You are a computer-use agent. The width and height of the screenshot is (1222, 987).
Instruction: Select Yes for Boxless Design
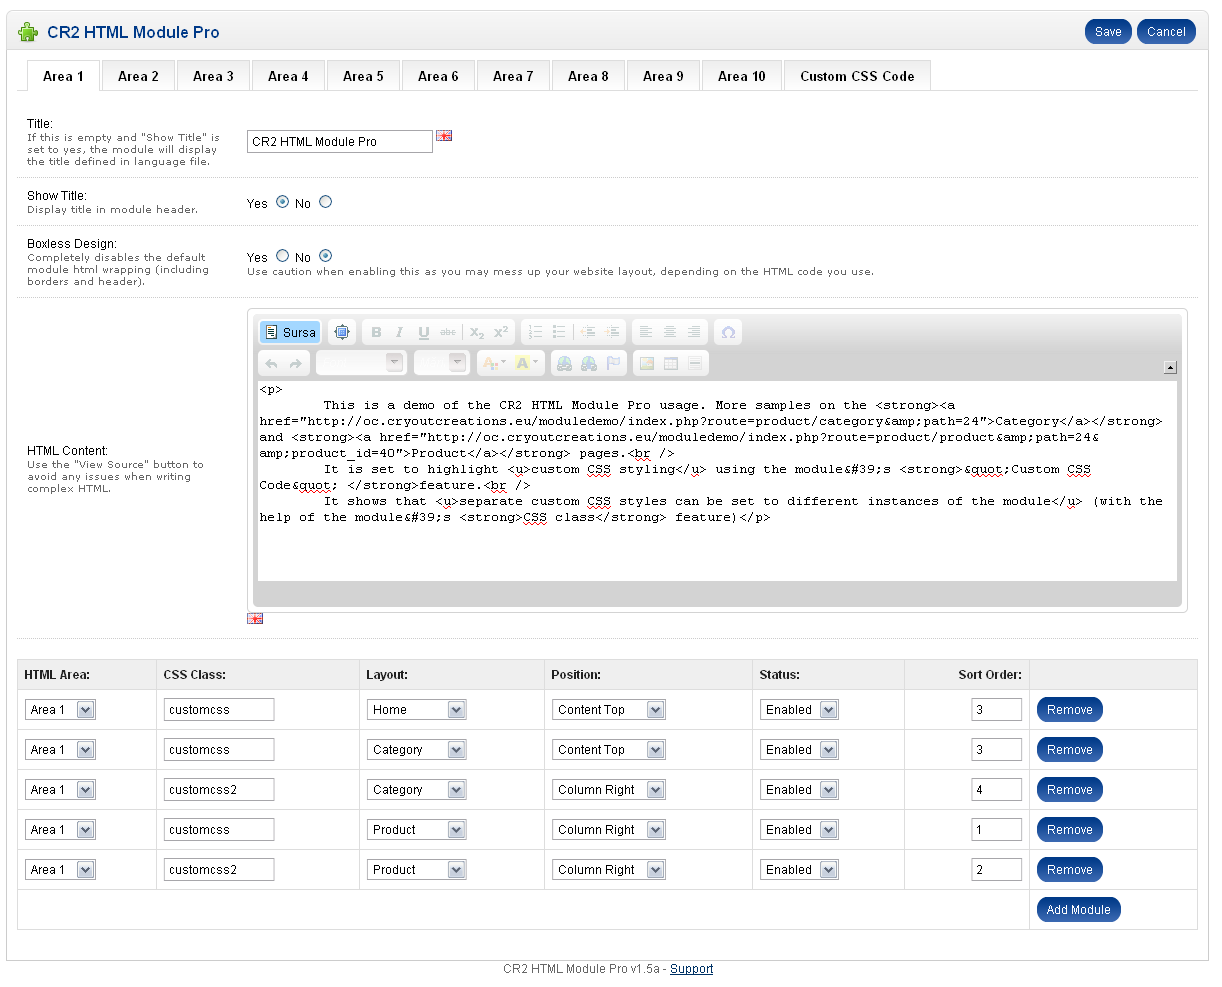pos(282,256)
